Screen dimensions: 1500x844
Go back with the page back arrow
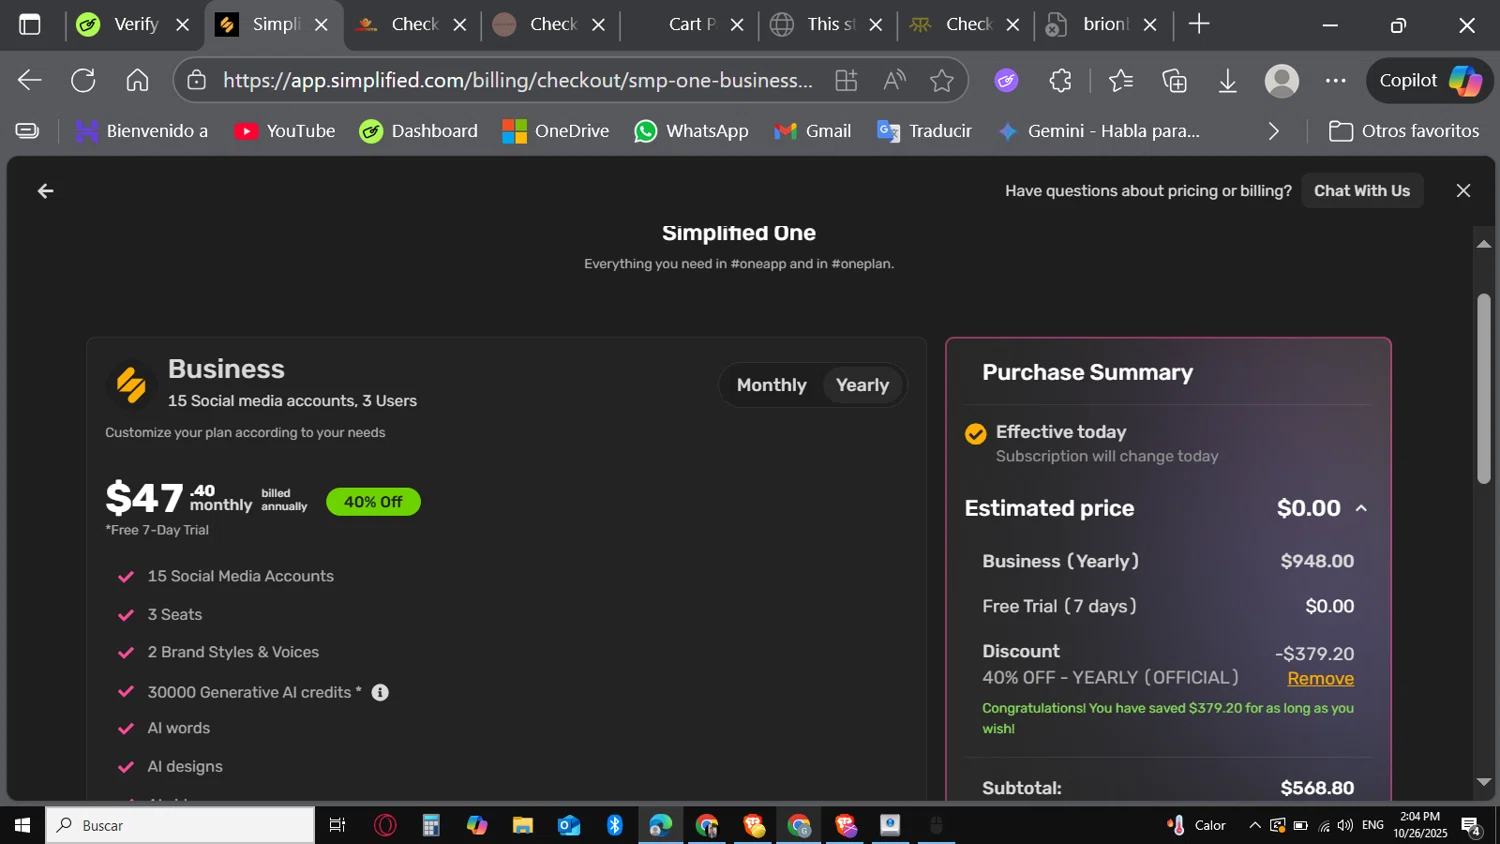click(x=45, y=191)
